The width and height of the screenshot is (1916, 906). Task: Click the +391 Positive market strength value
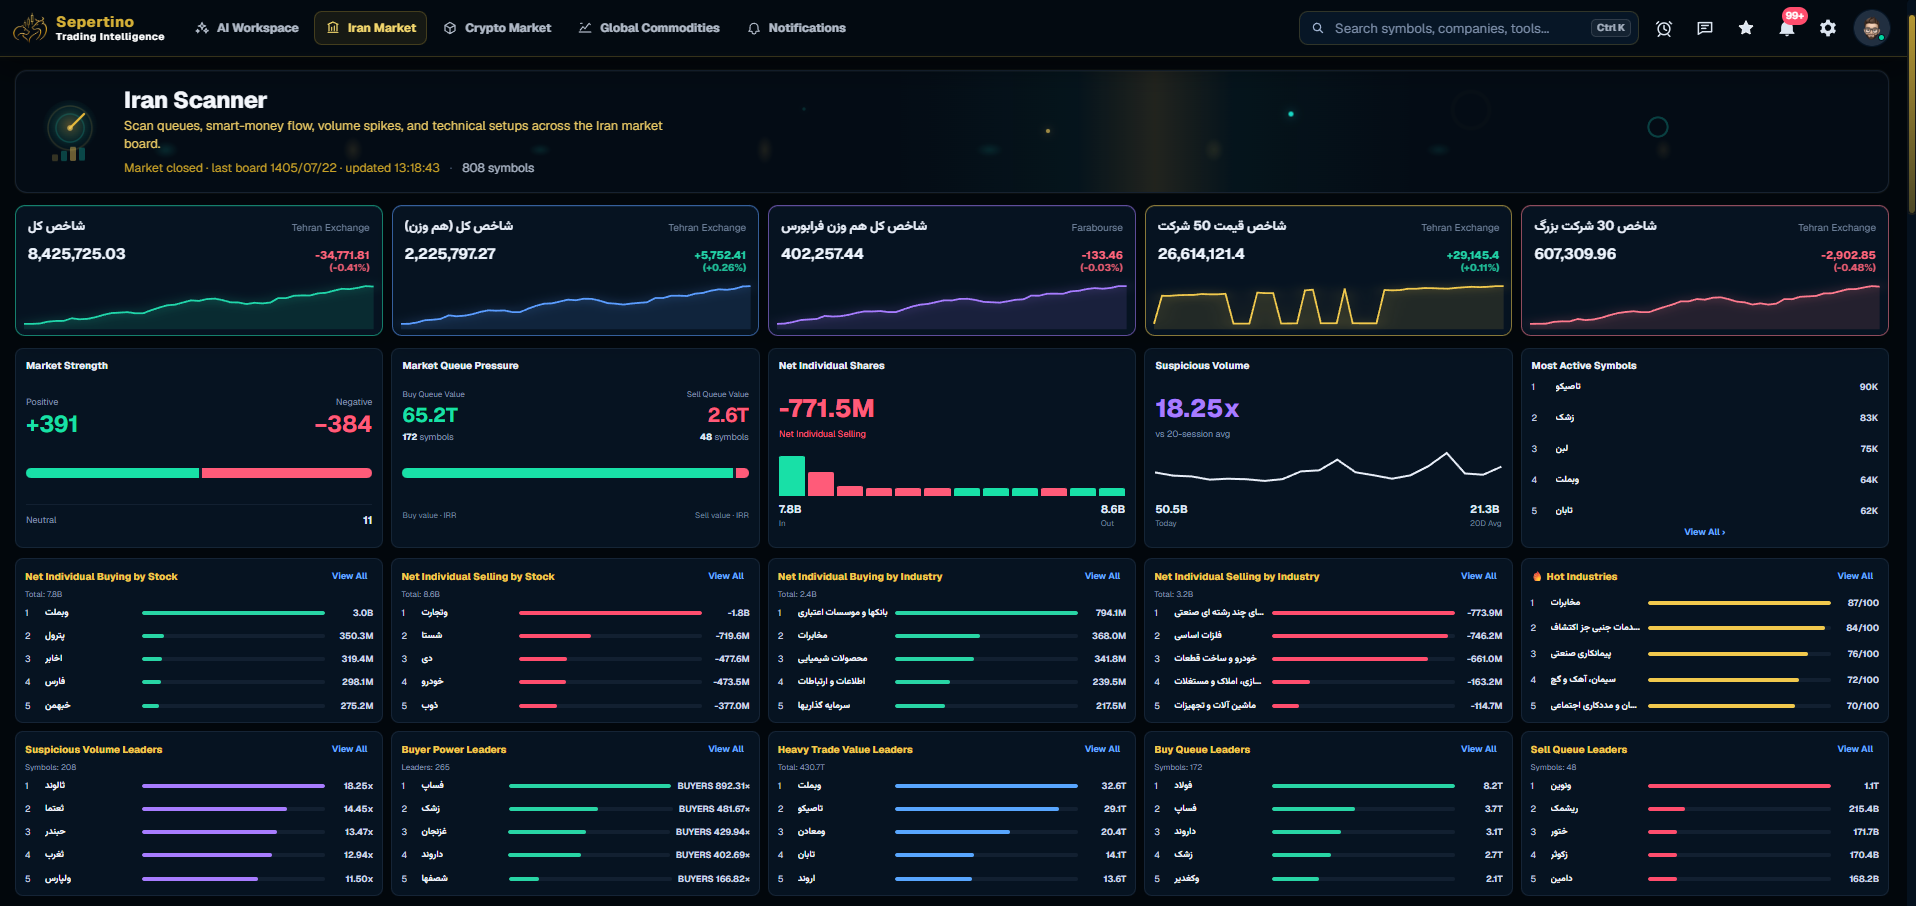(52, 424)
